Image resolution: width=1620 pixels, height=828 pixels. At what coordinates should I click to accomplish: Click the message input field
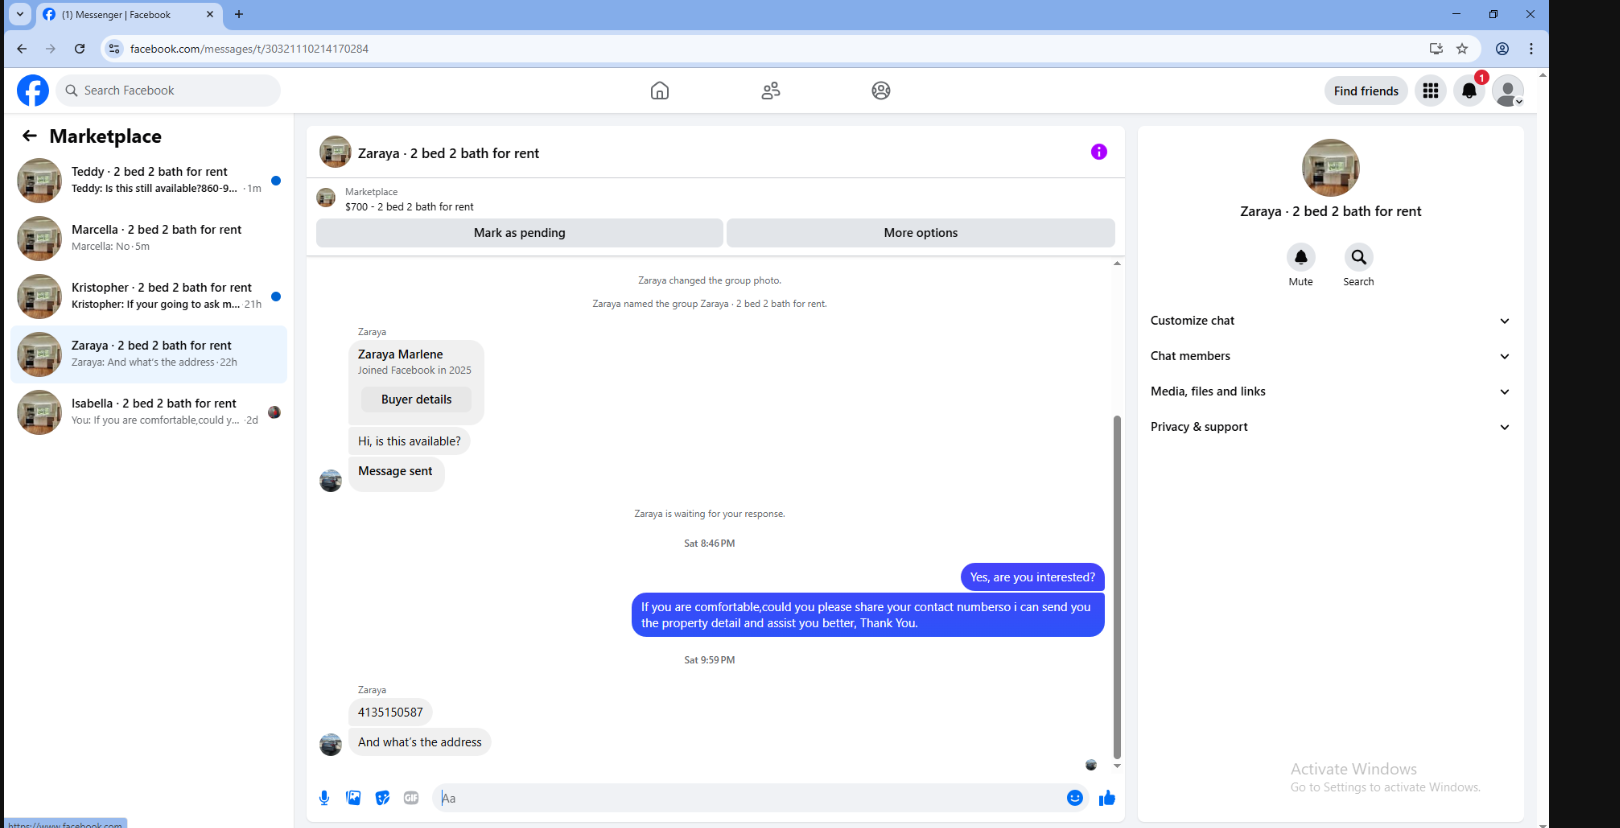pyautogui.click(x=747, y=798)
